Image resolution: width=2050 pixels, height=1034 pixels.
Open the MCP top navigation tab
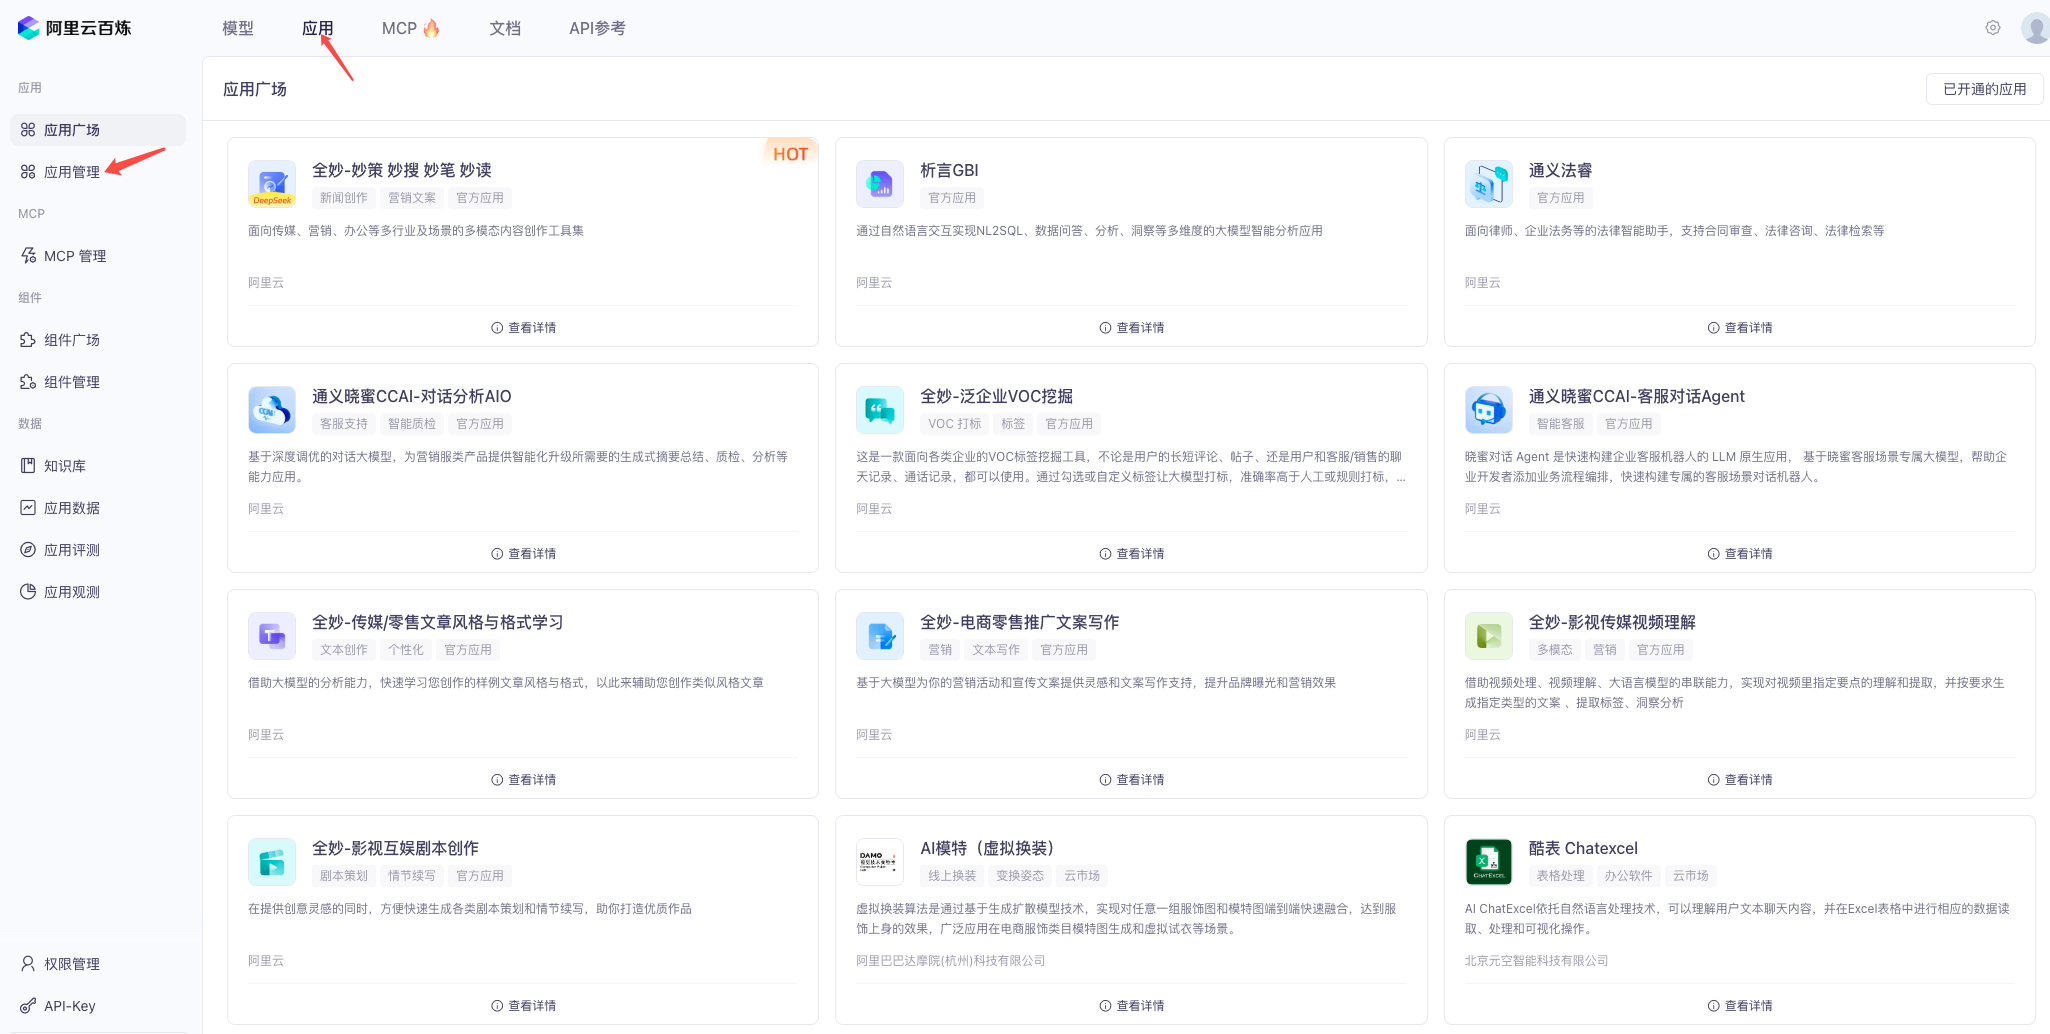(x=411, y=28)
